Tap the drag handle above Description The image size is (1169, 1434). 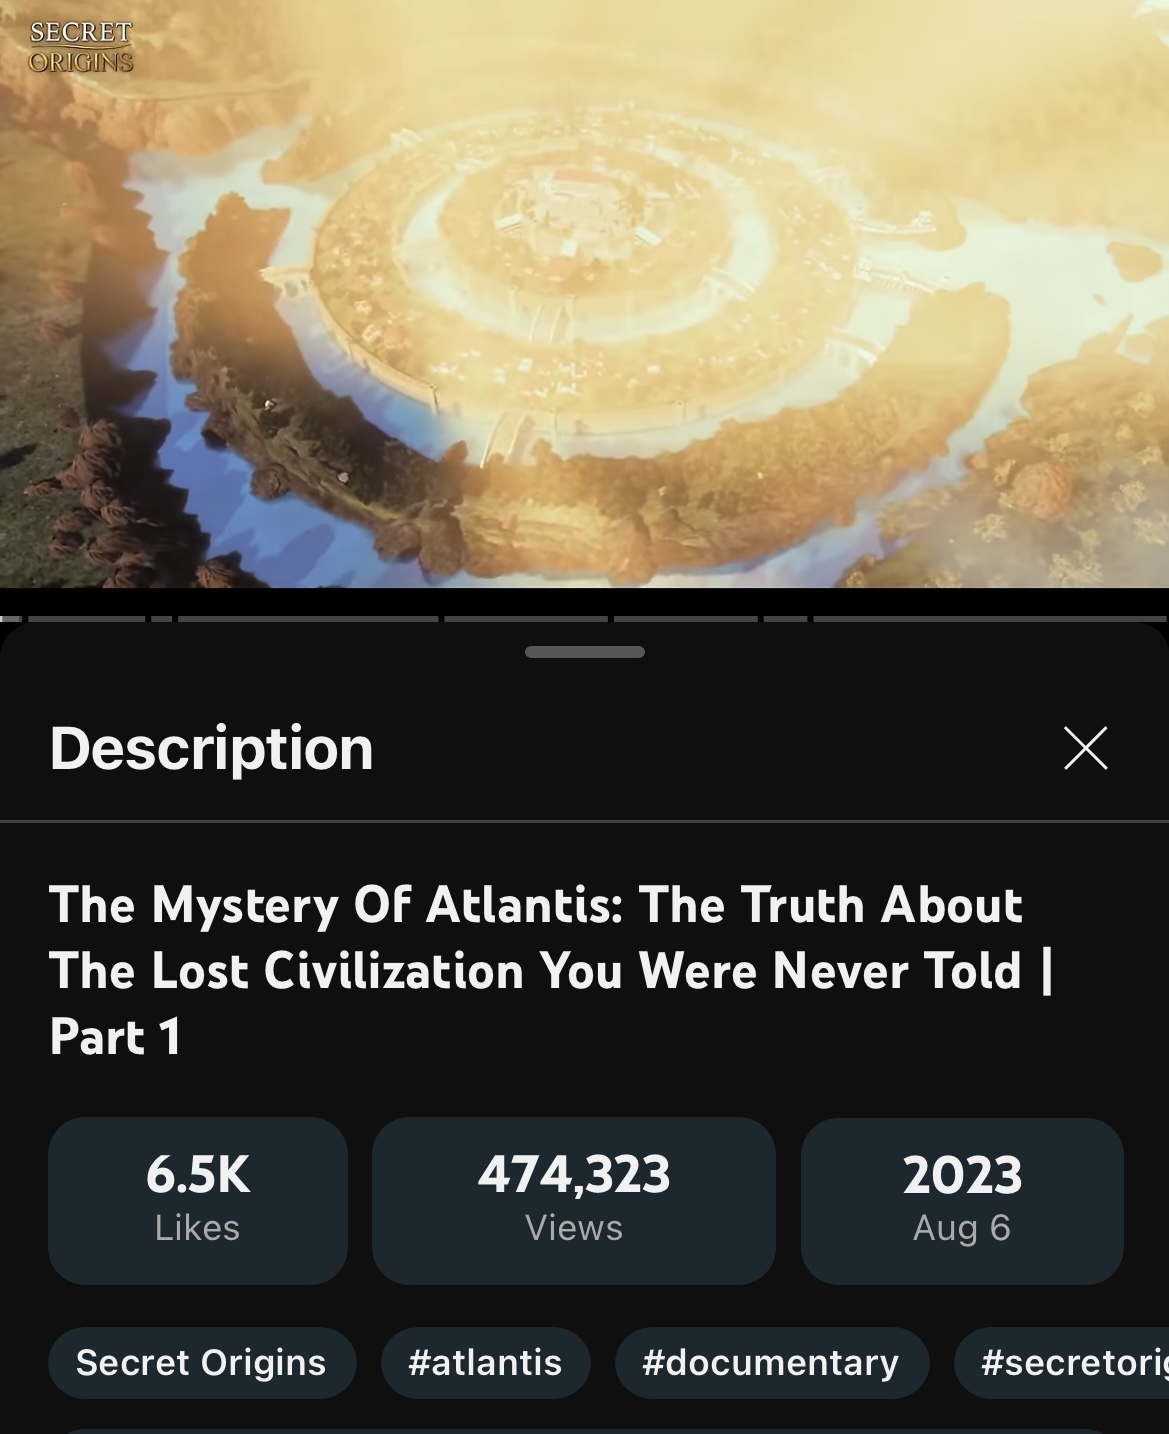[585, 652]
